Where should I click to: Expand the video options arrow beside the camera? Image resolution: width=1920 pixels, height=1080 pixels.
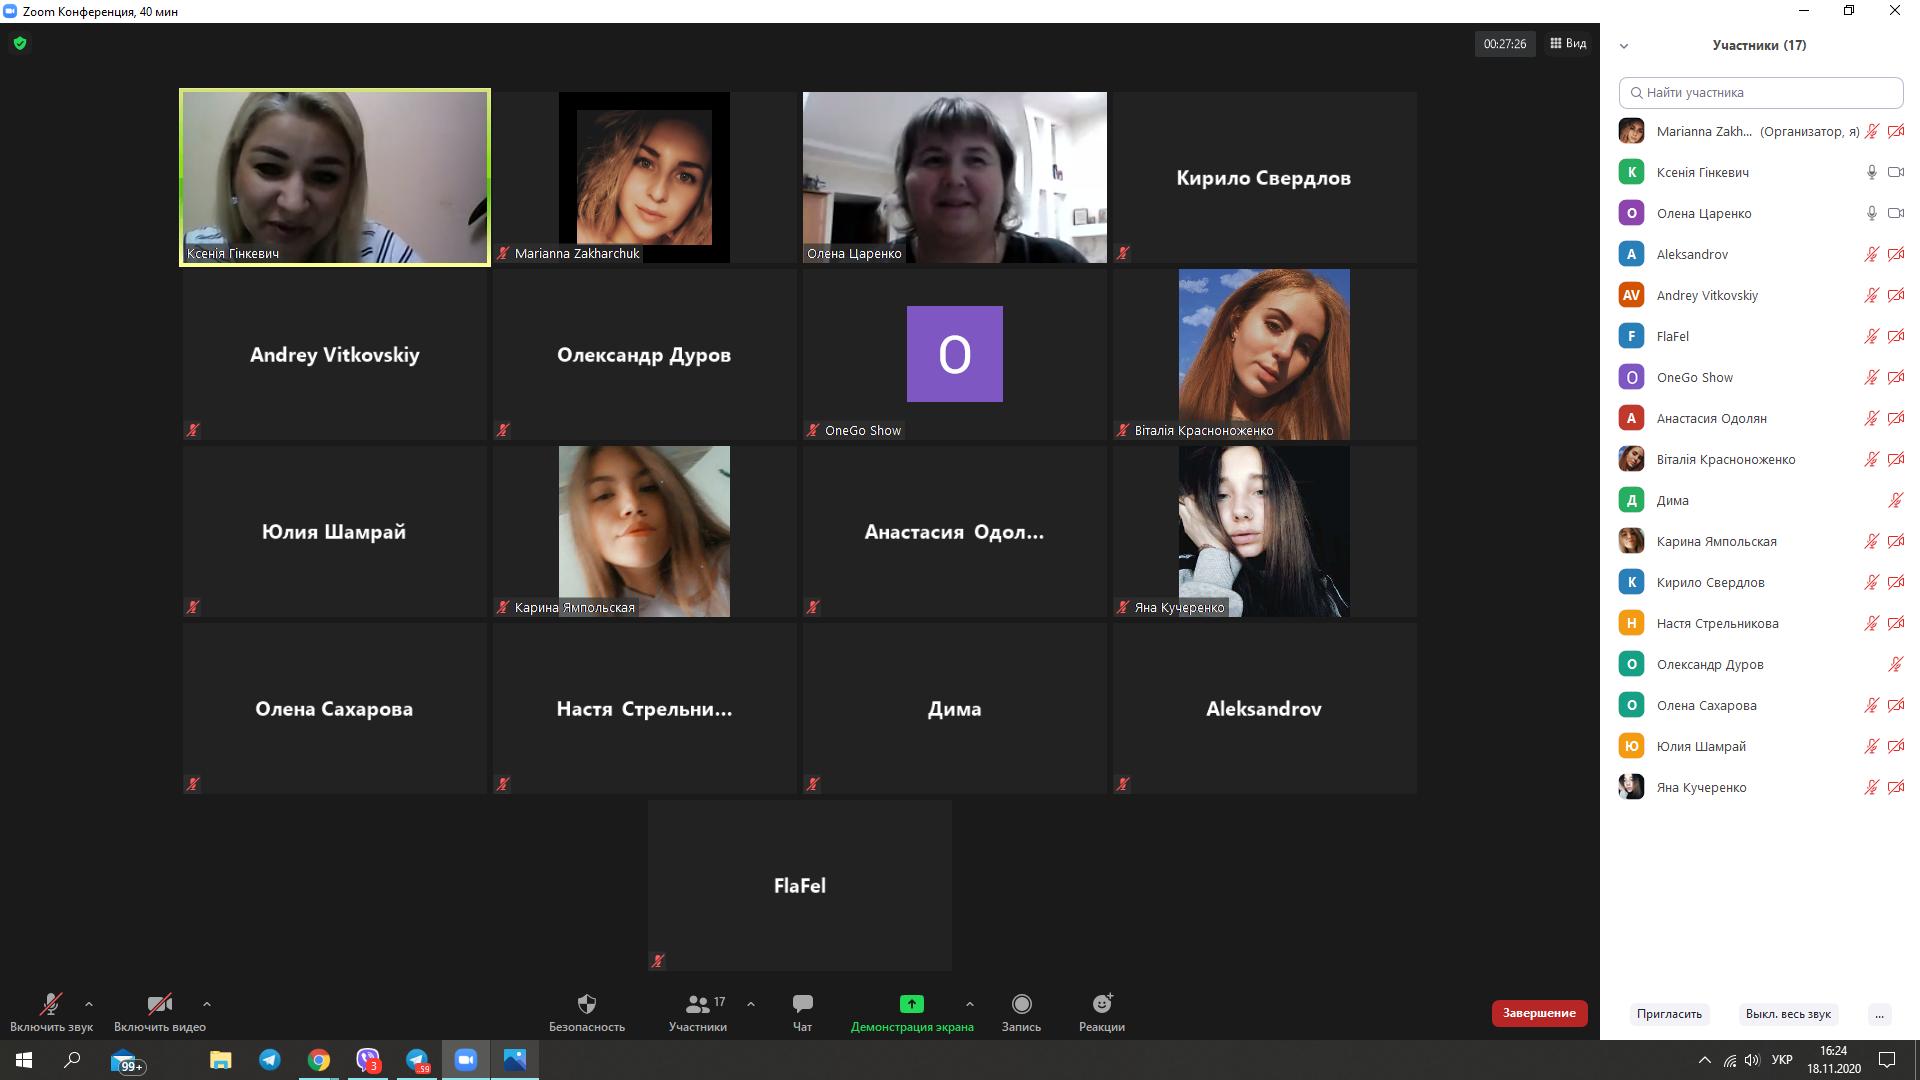[x=207, y=1004]
